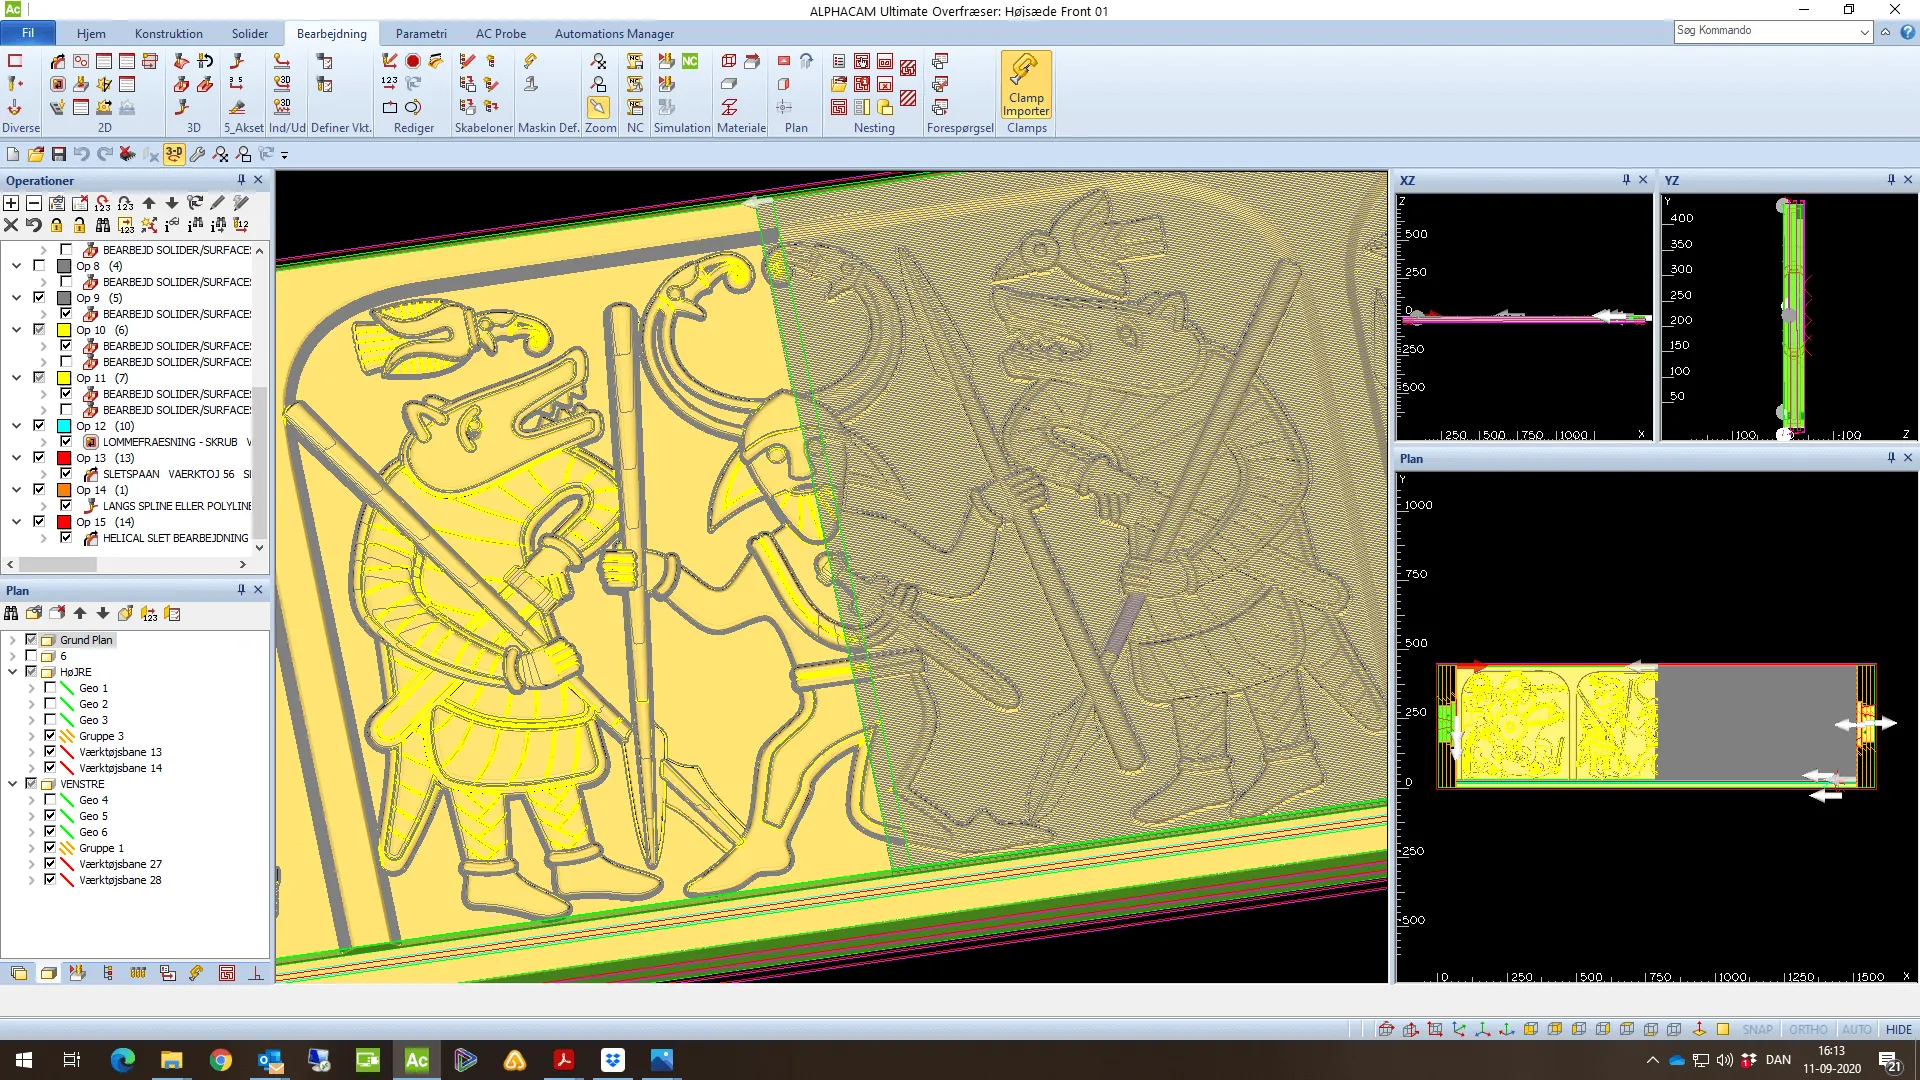The image size is (1920, 1080).
Task: Click the move up arrow in Plan panel toolbar
Action: 80,613
